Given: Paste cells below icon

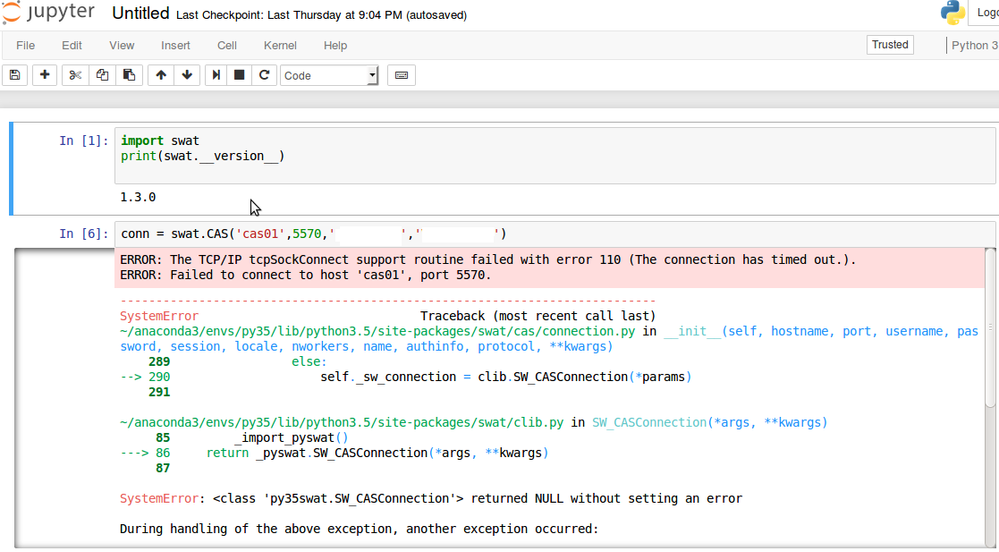Looking at the screenshot, I should coord(129,75).
